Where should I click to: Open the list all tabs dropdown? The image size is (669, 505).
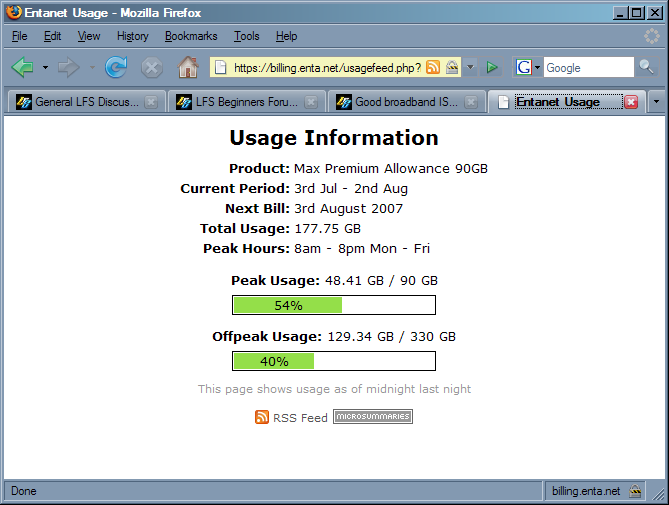click(656, 102)
